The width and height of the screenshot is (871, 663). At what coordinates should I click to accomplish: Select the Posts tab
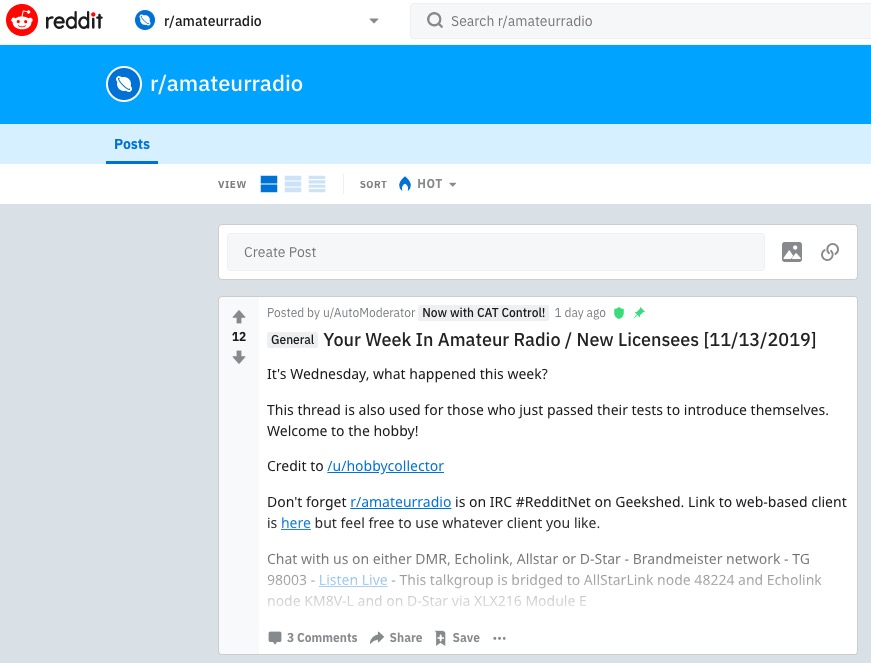pyautogui.click(x=132, y=144)
